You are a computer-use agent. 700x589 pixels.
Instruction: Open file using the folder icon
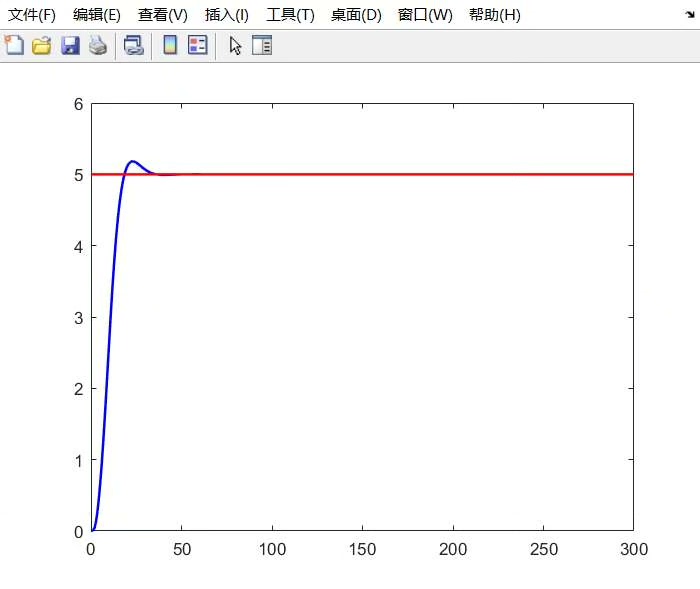pyautogui.click(x=42, y=46)
